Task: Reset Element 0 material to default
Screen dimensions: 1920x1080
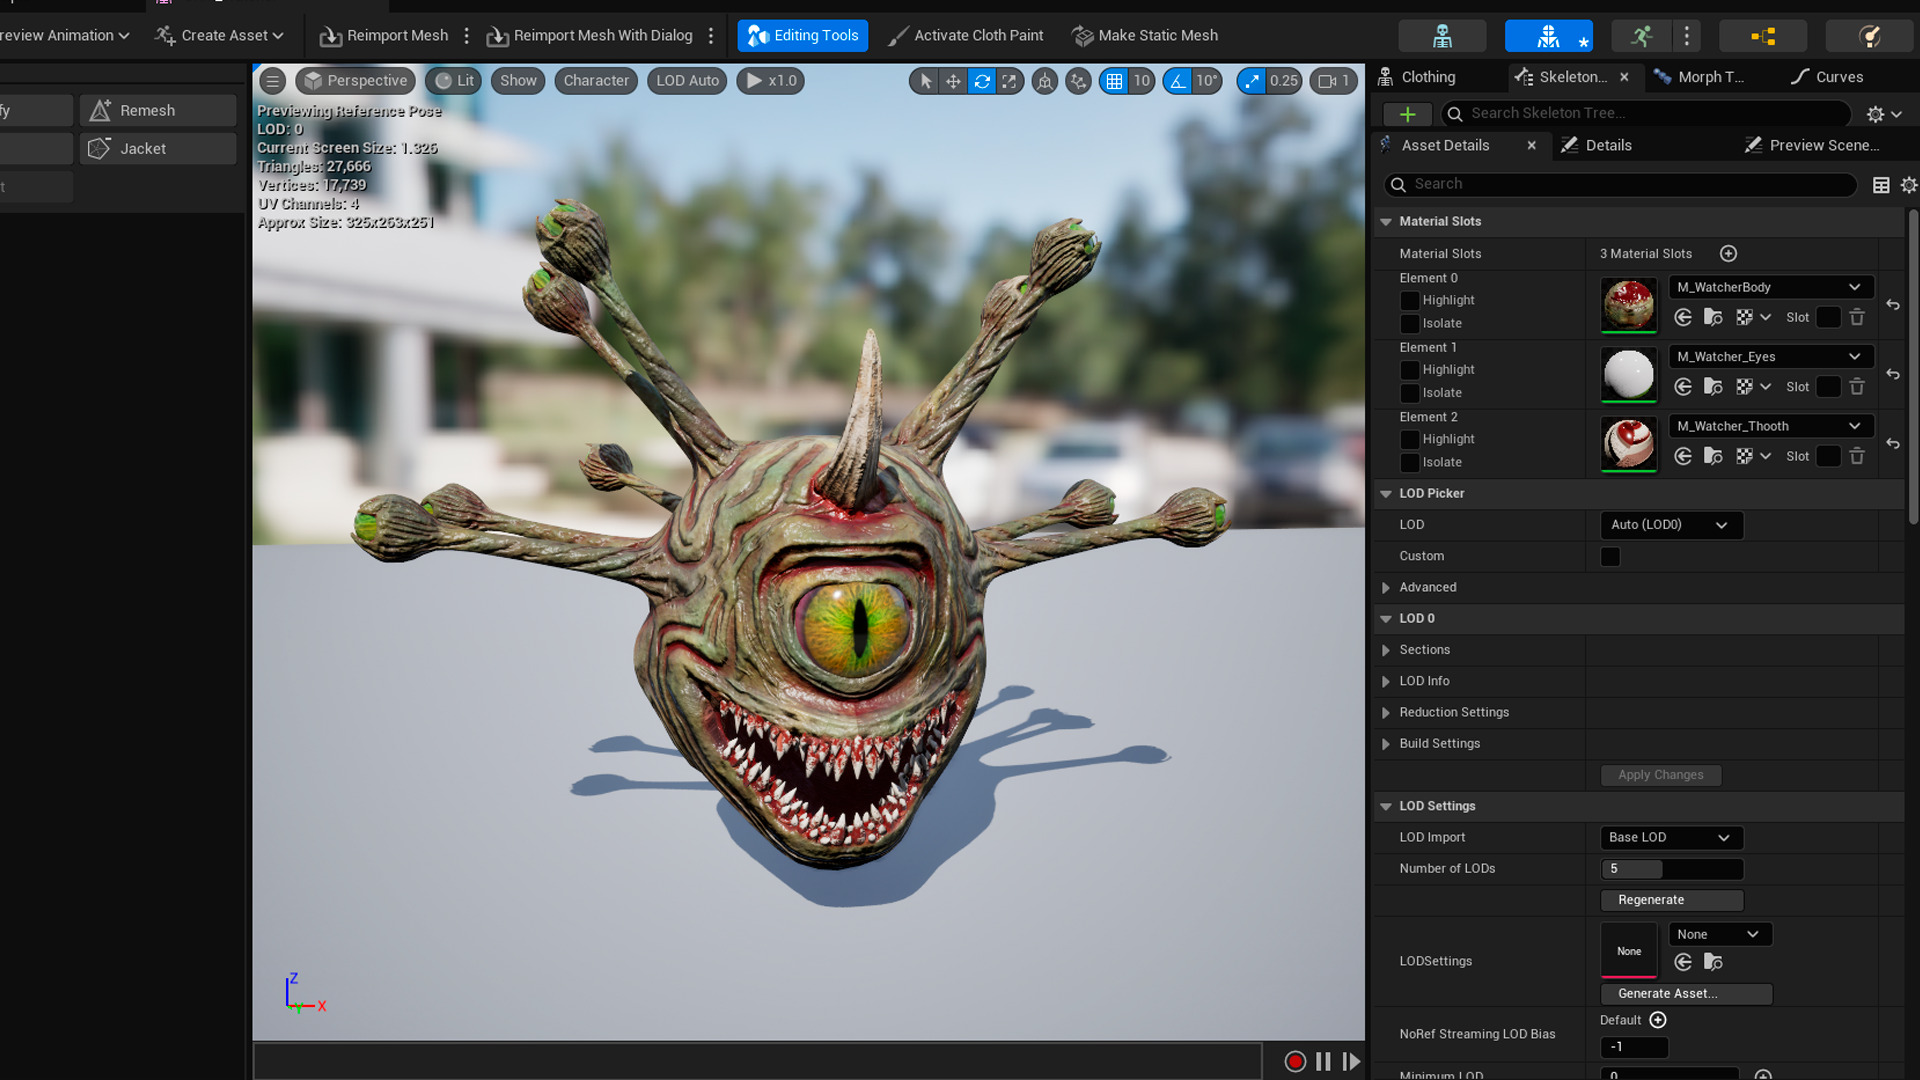Action: click(x=1893, y=305)
